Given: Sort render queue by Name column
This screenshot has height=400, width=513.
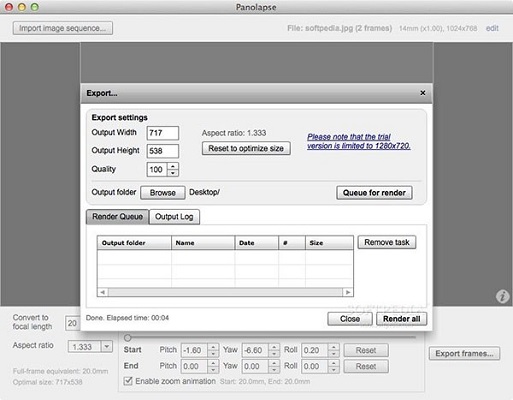Looking at the screenshot, I should (x=203, y=243).
